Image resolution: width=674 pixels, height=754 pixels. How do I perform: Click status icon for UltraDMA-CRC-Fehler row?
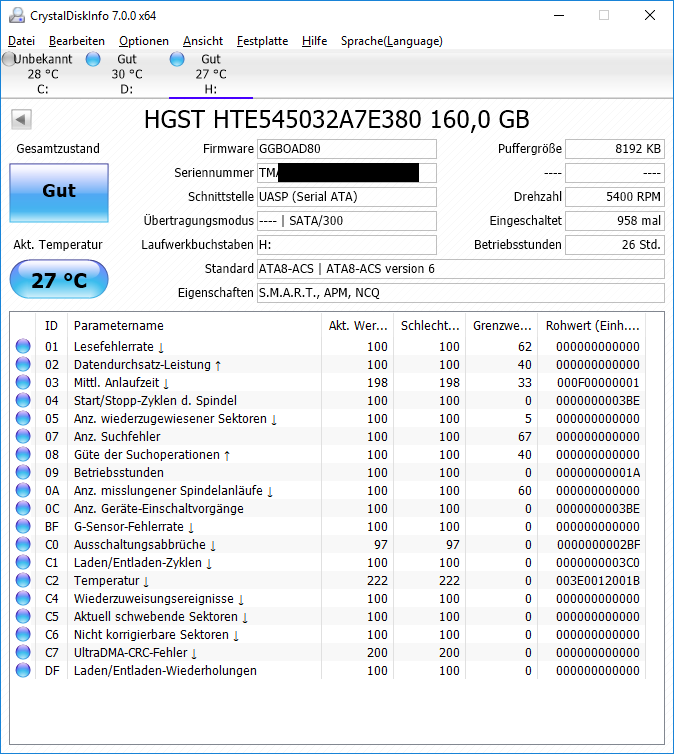pyautogui.click(x=23, y=652)
